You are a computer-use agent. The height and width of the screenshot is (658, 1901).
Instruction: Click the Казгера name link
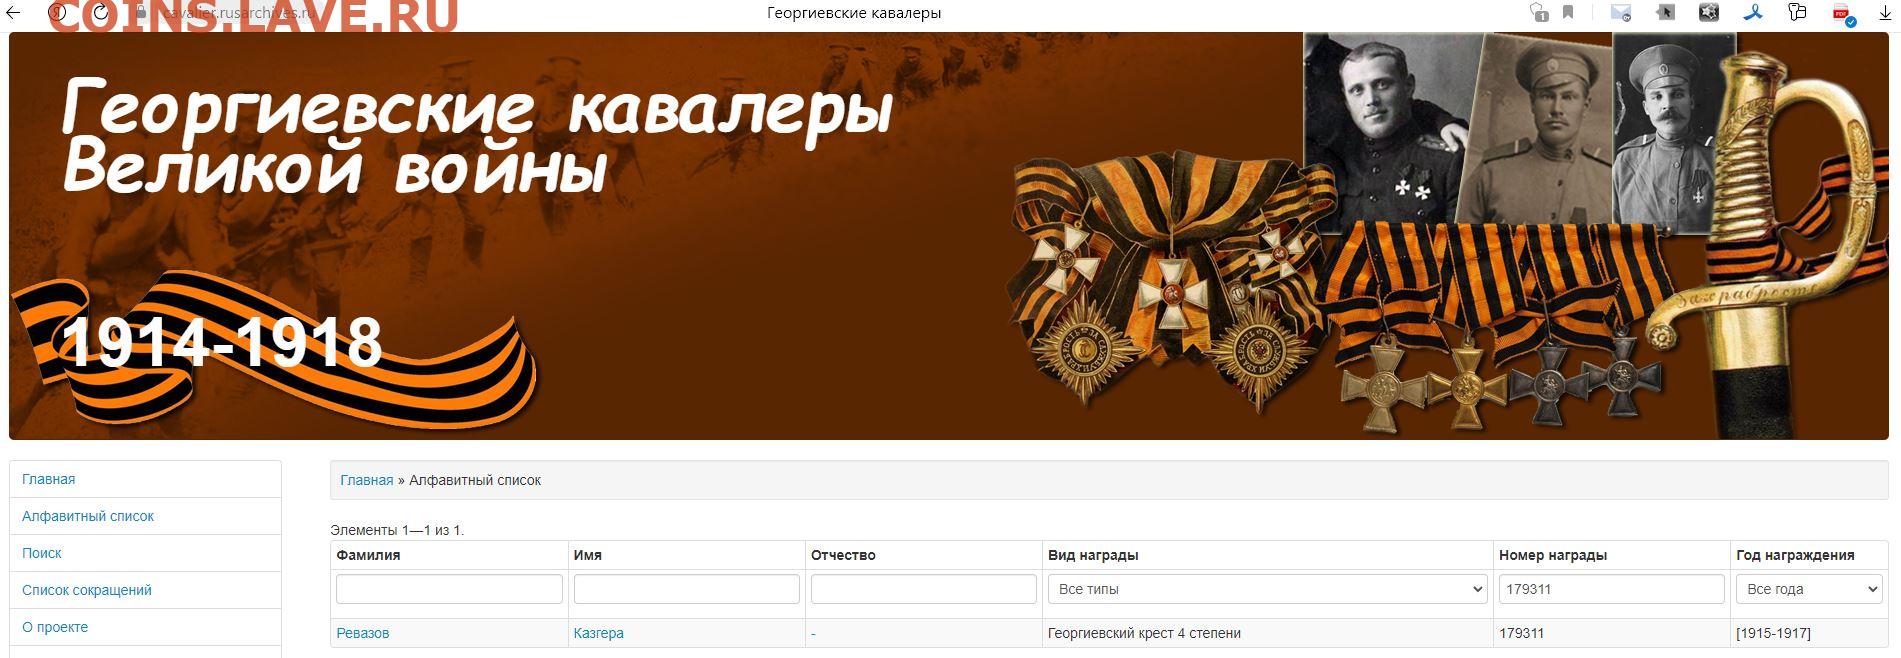[599, 633]
